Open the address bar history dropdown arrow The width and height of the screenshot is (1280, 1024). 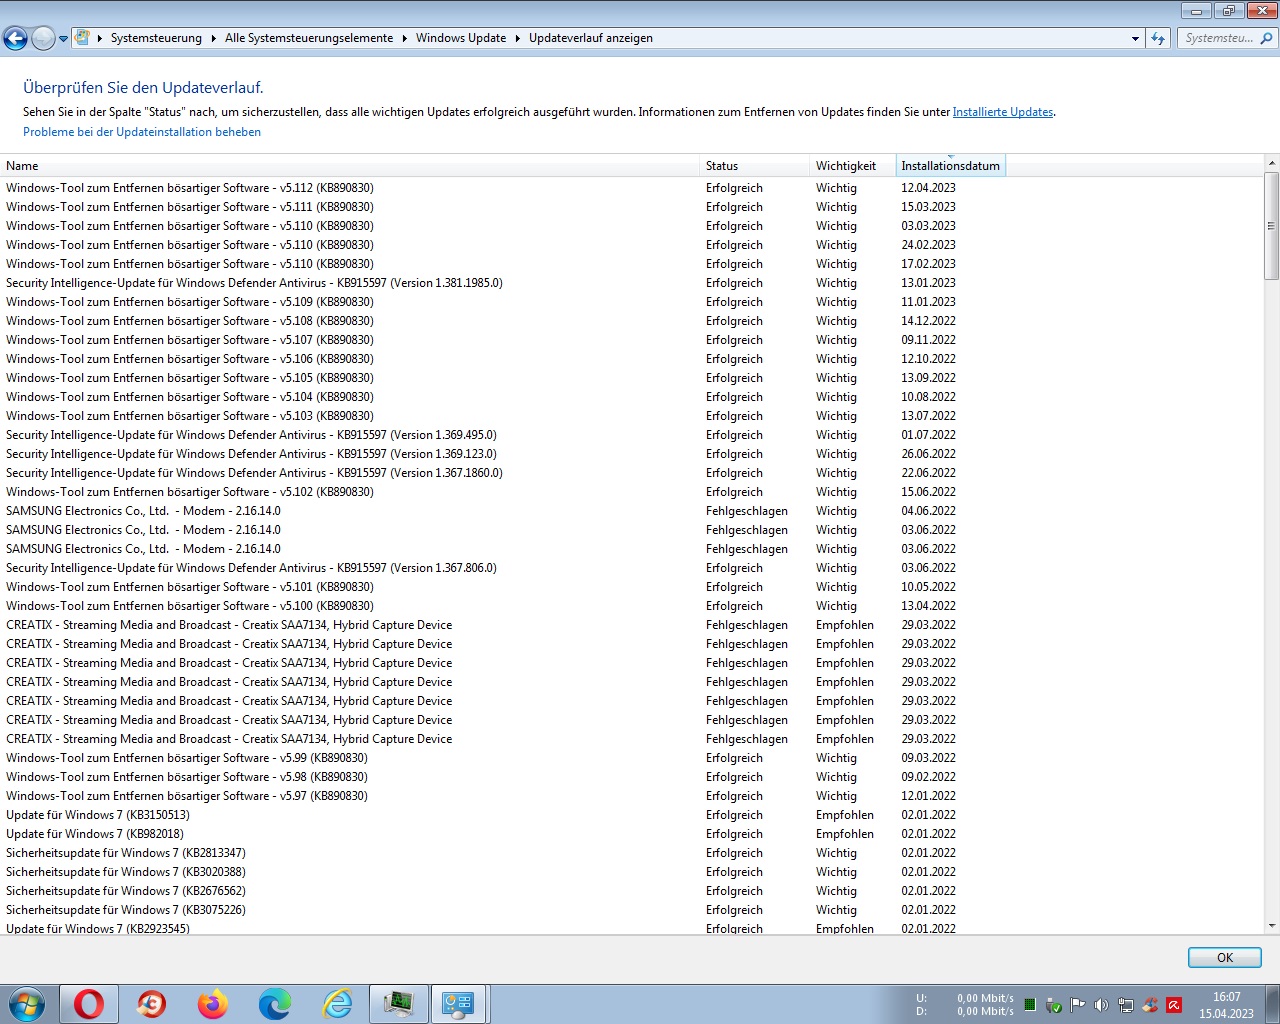(1135, 39)
